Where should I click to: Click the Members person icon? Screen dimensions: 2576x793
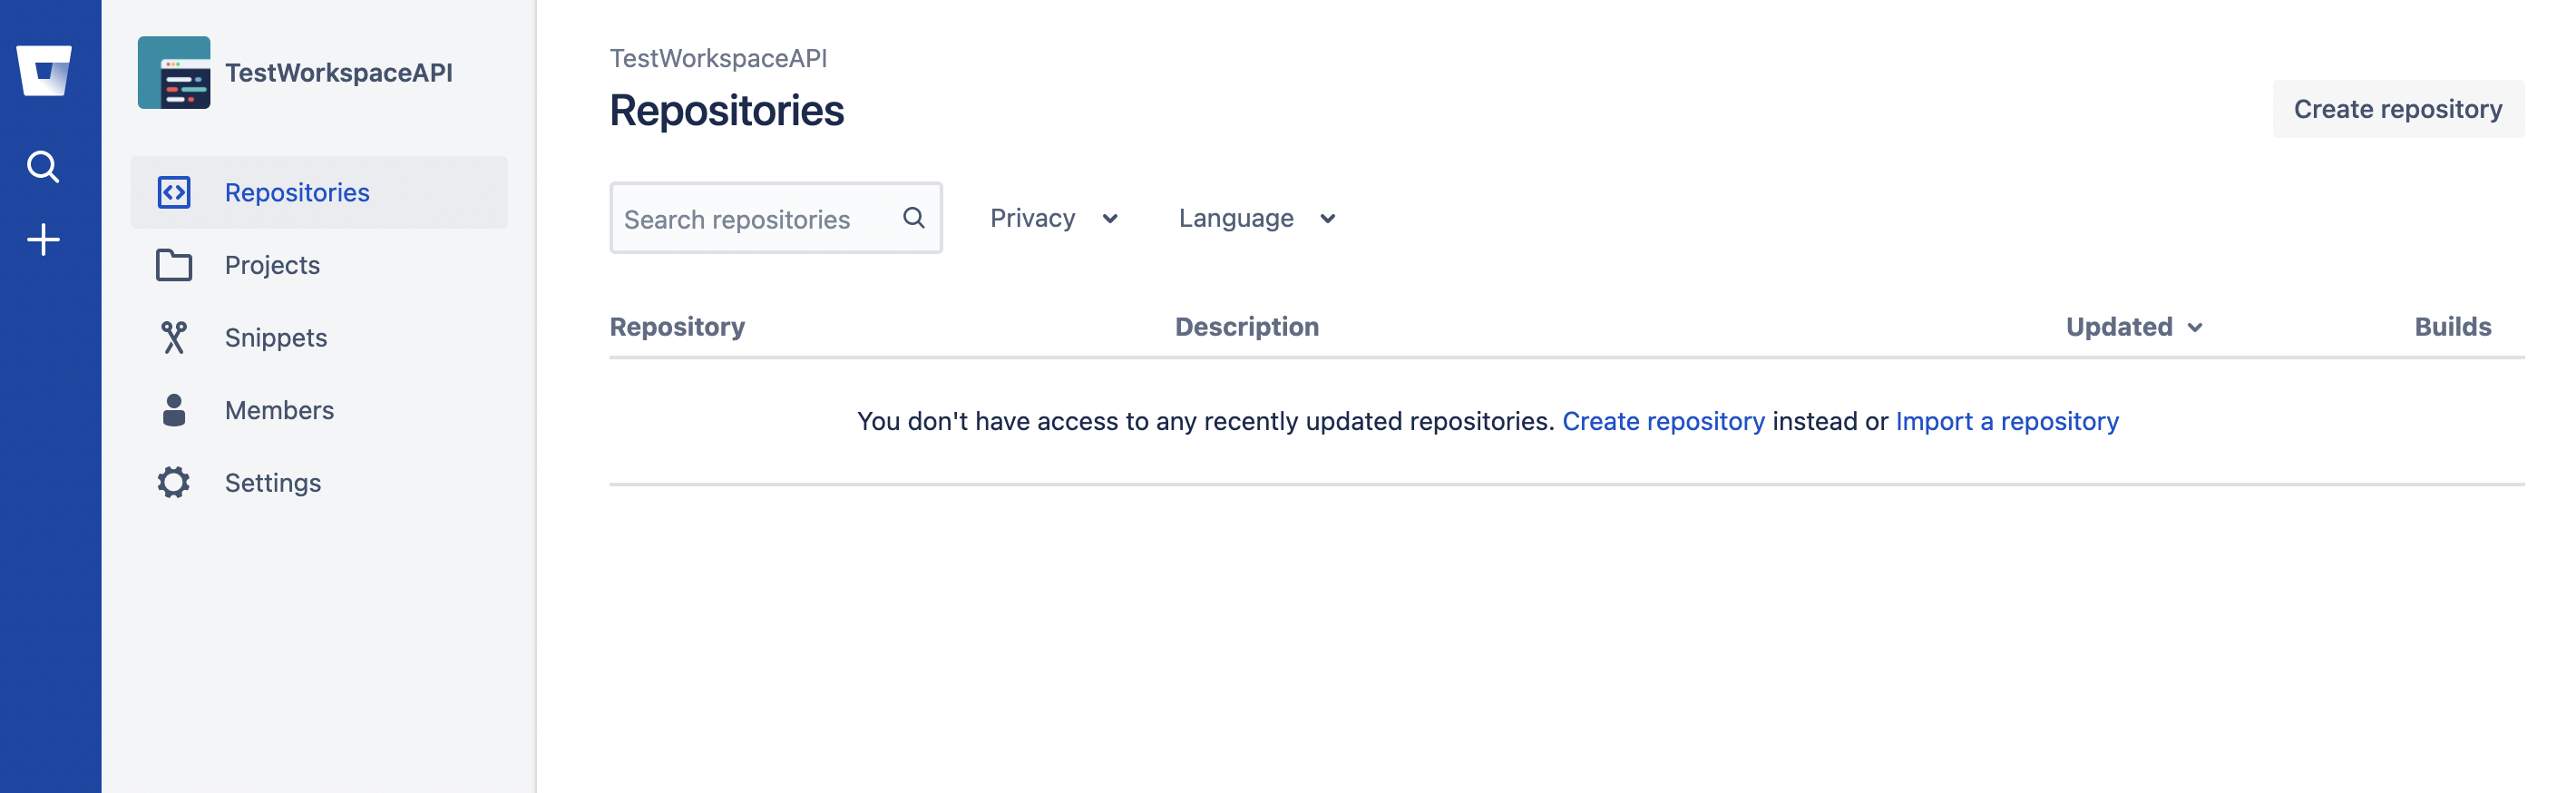[x=174, y=409]
